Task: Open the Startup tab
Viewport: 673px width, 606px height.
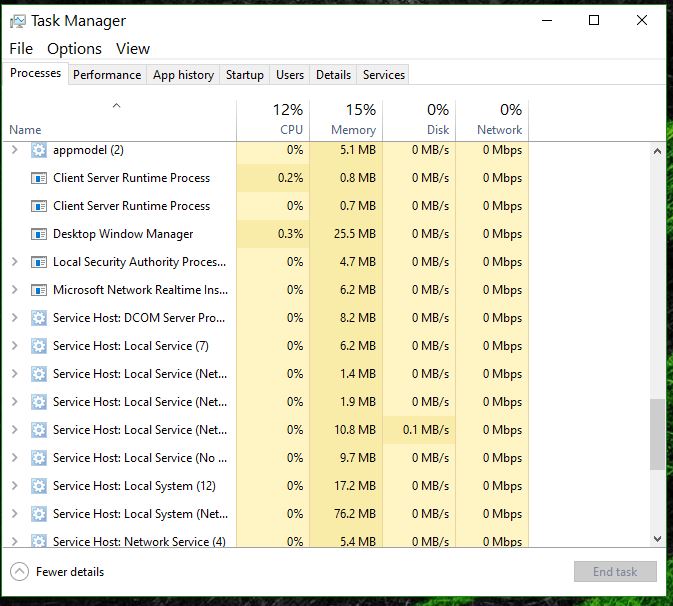Action: [x=245, y=75]
